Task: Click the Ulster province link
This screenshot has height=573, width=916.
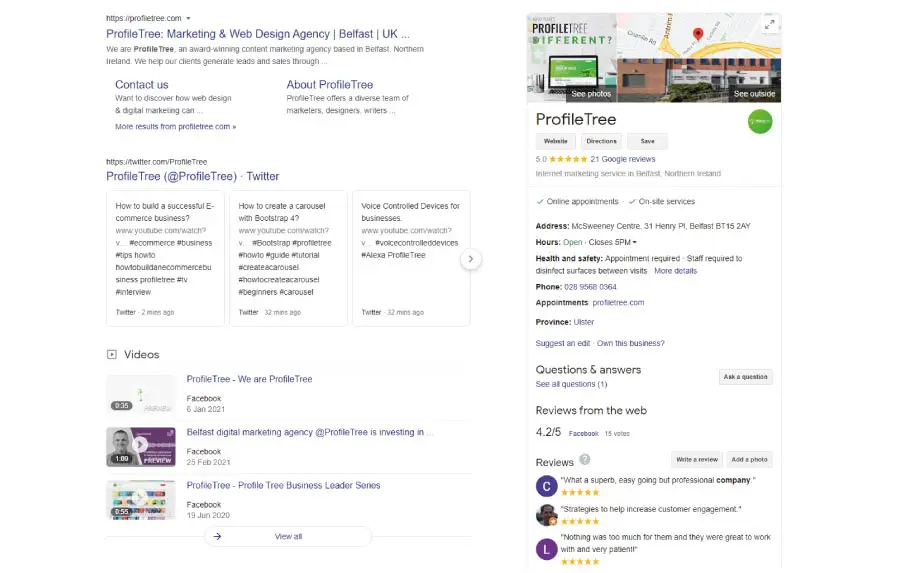Action: [584, 322]
